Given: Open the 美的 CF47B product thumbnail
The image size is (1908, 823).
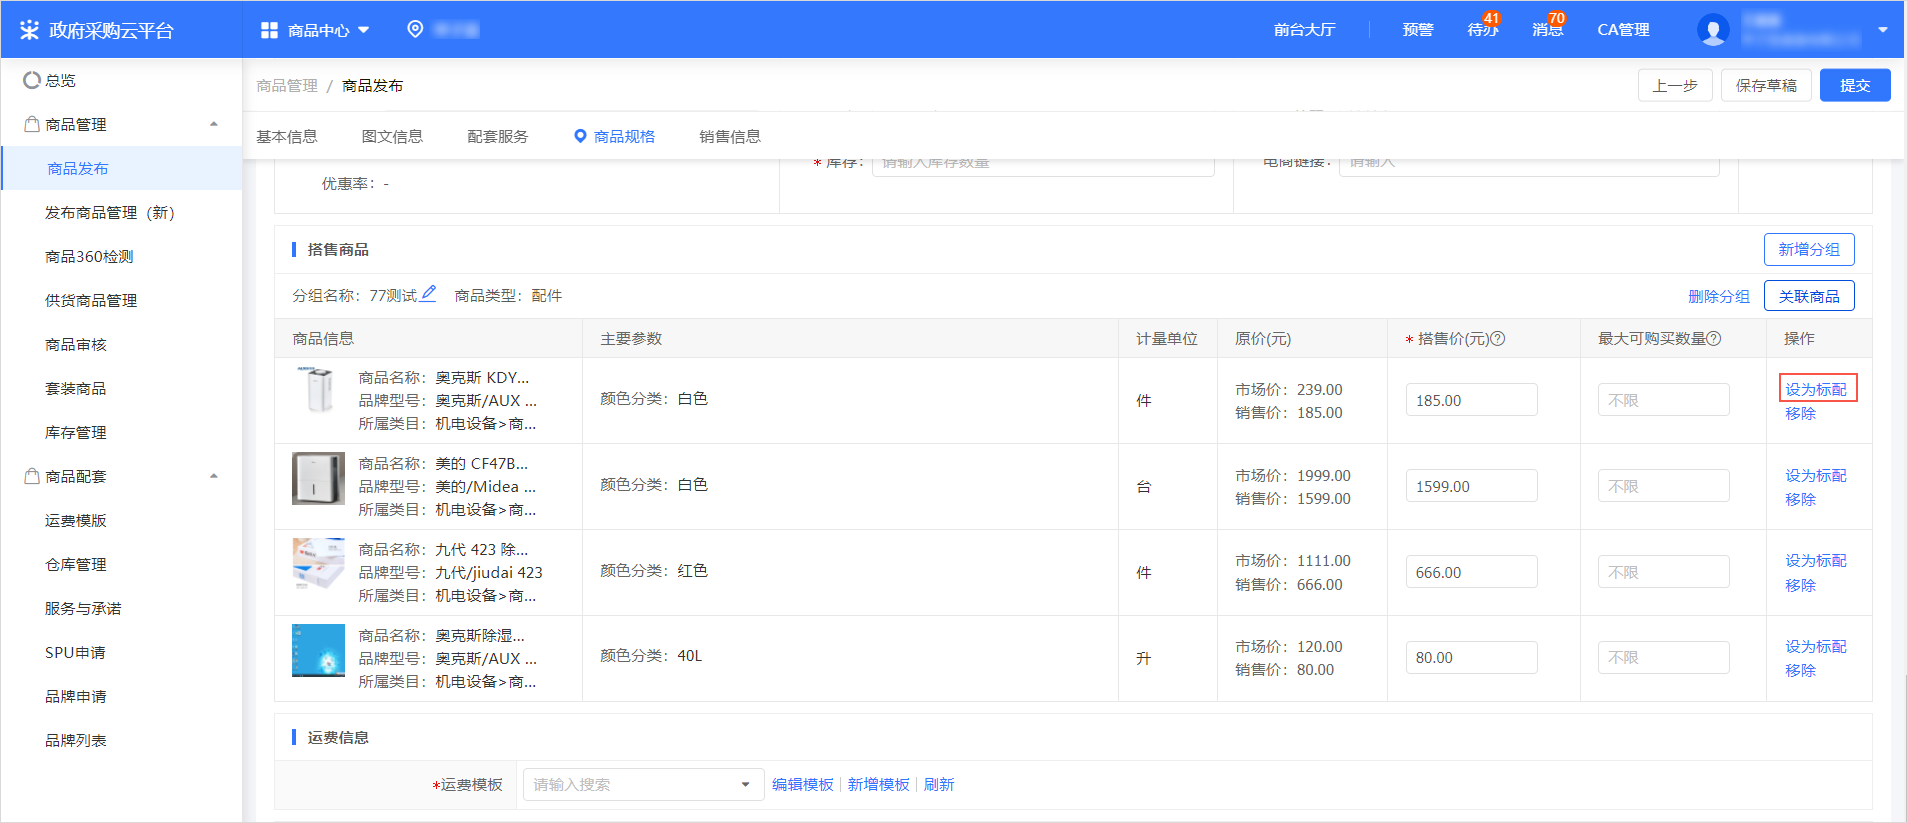Looking at the screenshot, I should 318,478.
